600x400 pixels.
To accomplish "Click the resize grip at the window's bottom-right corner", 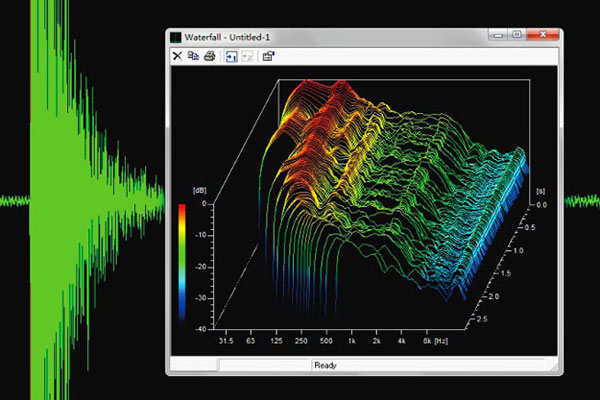I will coord(554,368).
